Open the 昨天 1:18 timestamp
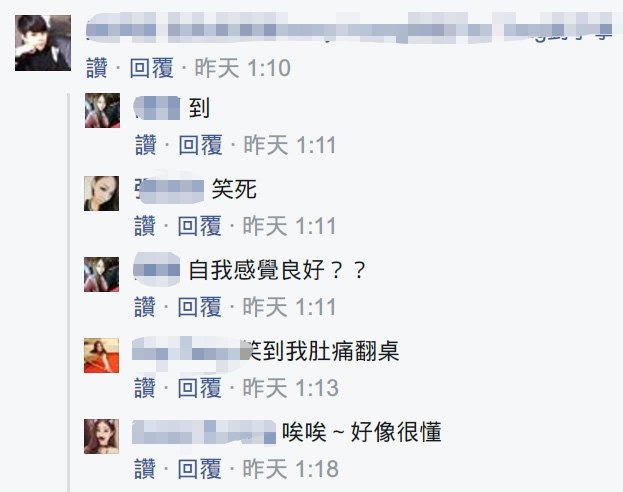The height and width of the screenshot is (492, 623). (x=290, y=469)
